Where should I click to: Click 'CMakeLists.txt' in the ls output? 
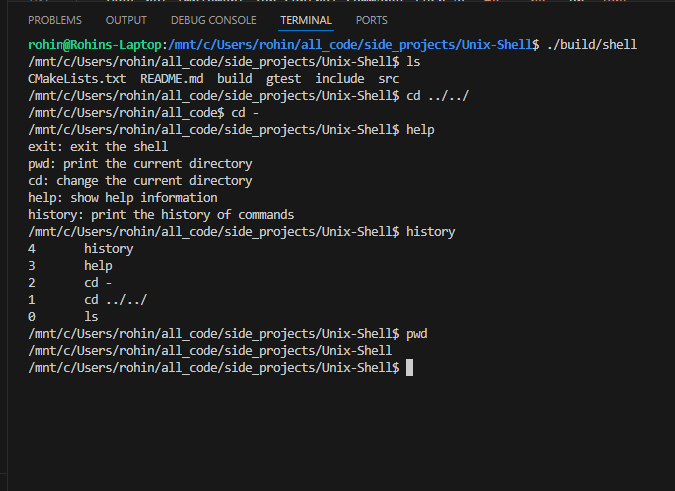(x=77, y=79)
